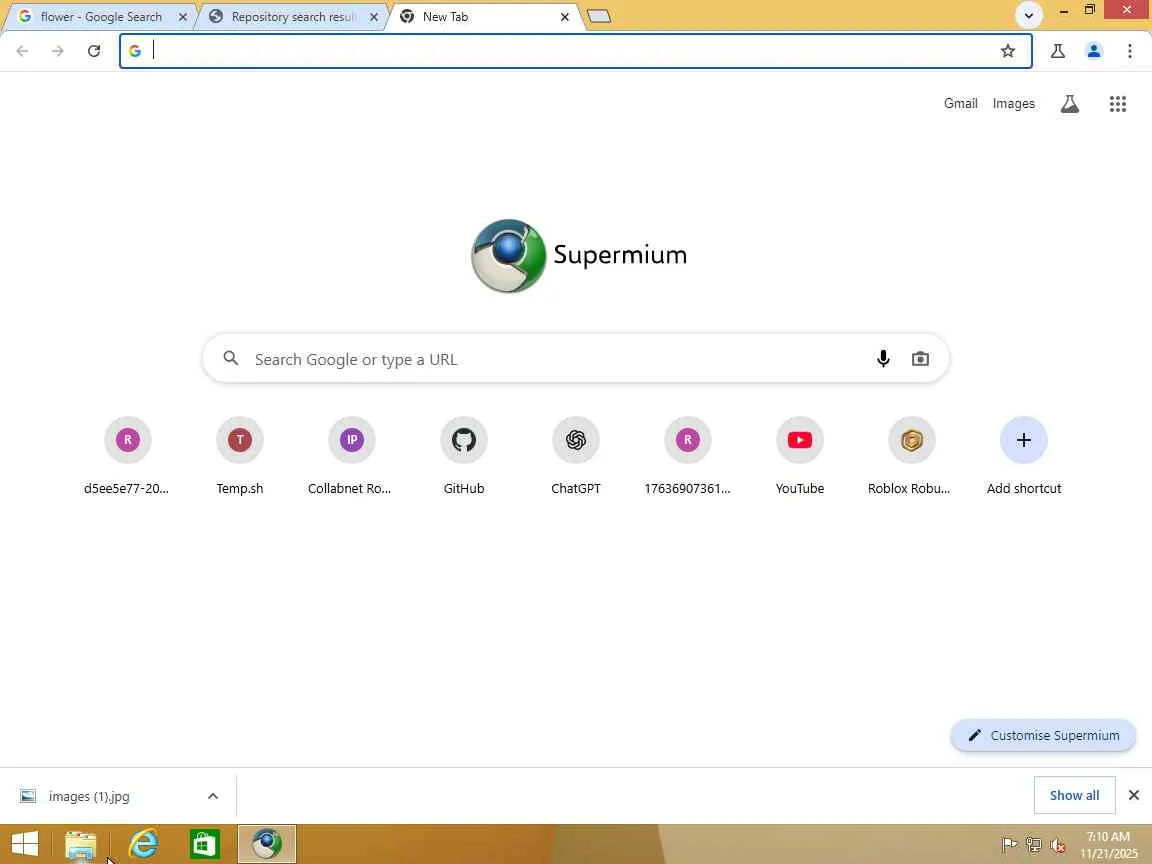Open the Gmail link
The image size is (1152, 864).
pos(960,104)
